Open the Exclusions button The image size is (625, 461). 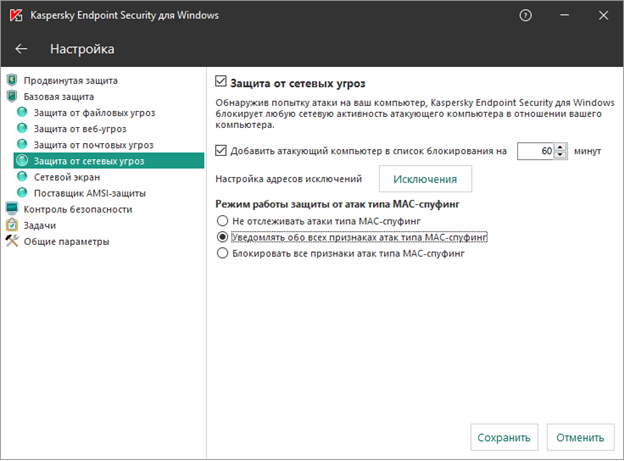pos(425,179)
